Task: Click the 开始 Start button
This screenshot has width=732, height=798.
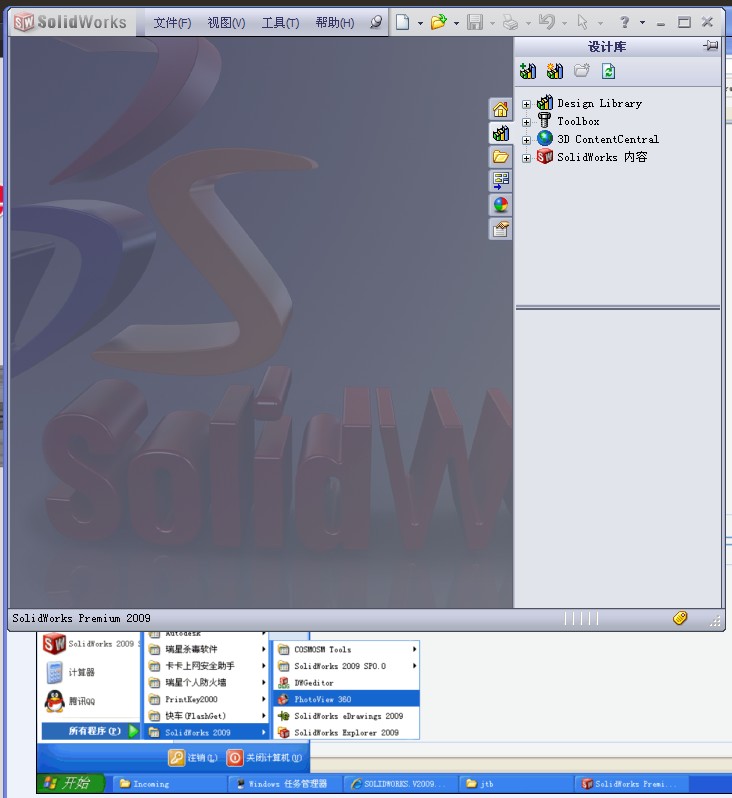Action: (x=71, y=783)
